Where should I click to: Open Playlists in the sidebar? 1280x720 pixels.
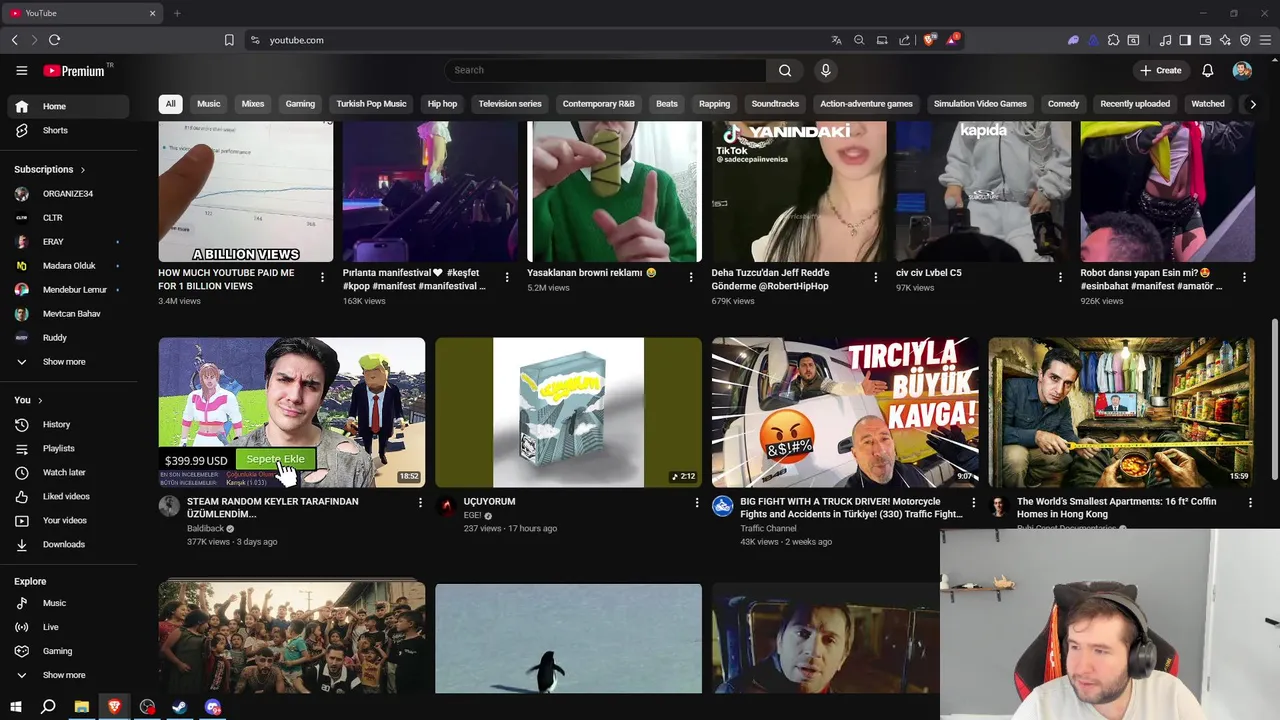[x=68, y=448]
